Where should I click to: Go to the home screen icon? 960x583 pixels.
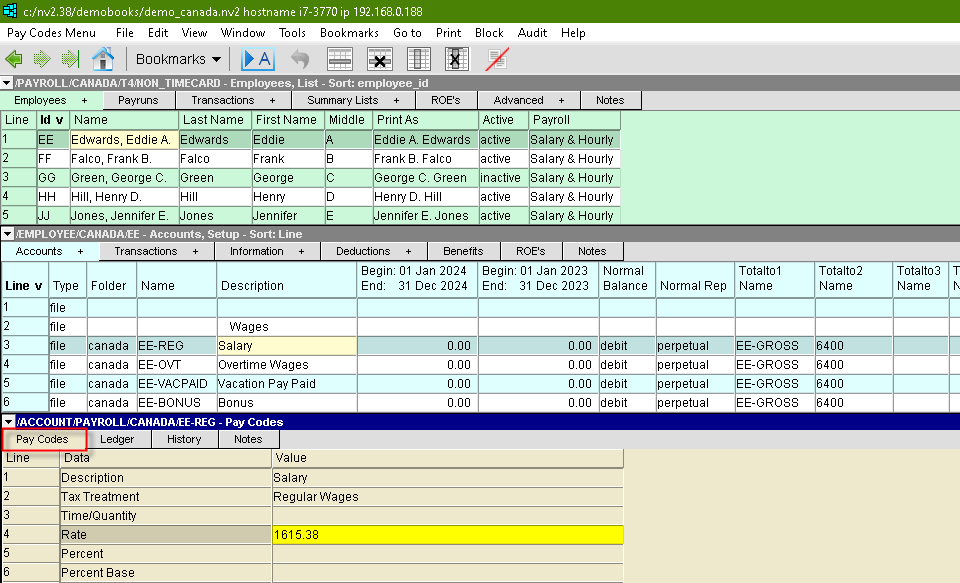103,59
